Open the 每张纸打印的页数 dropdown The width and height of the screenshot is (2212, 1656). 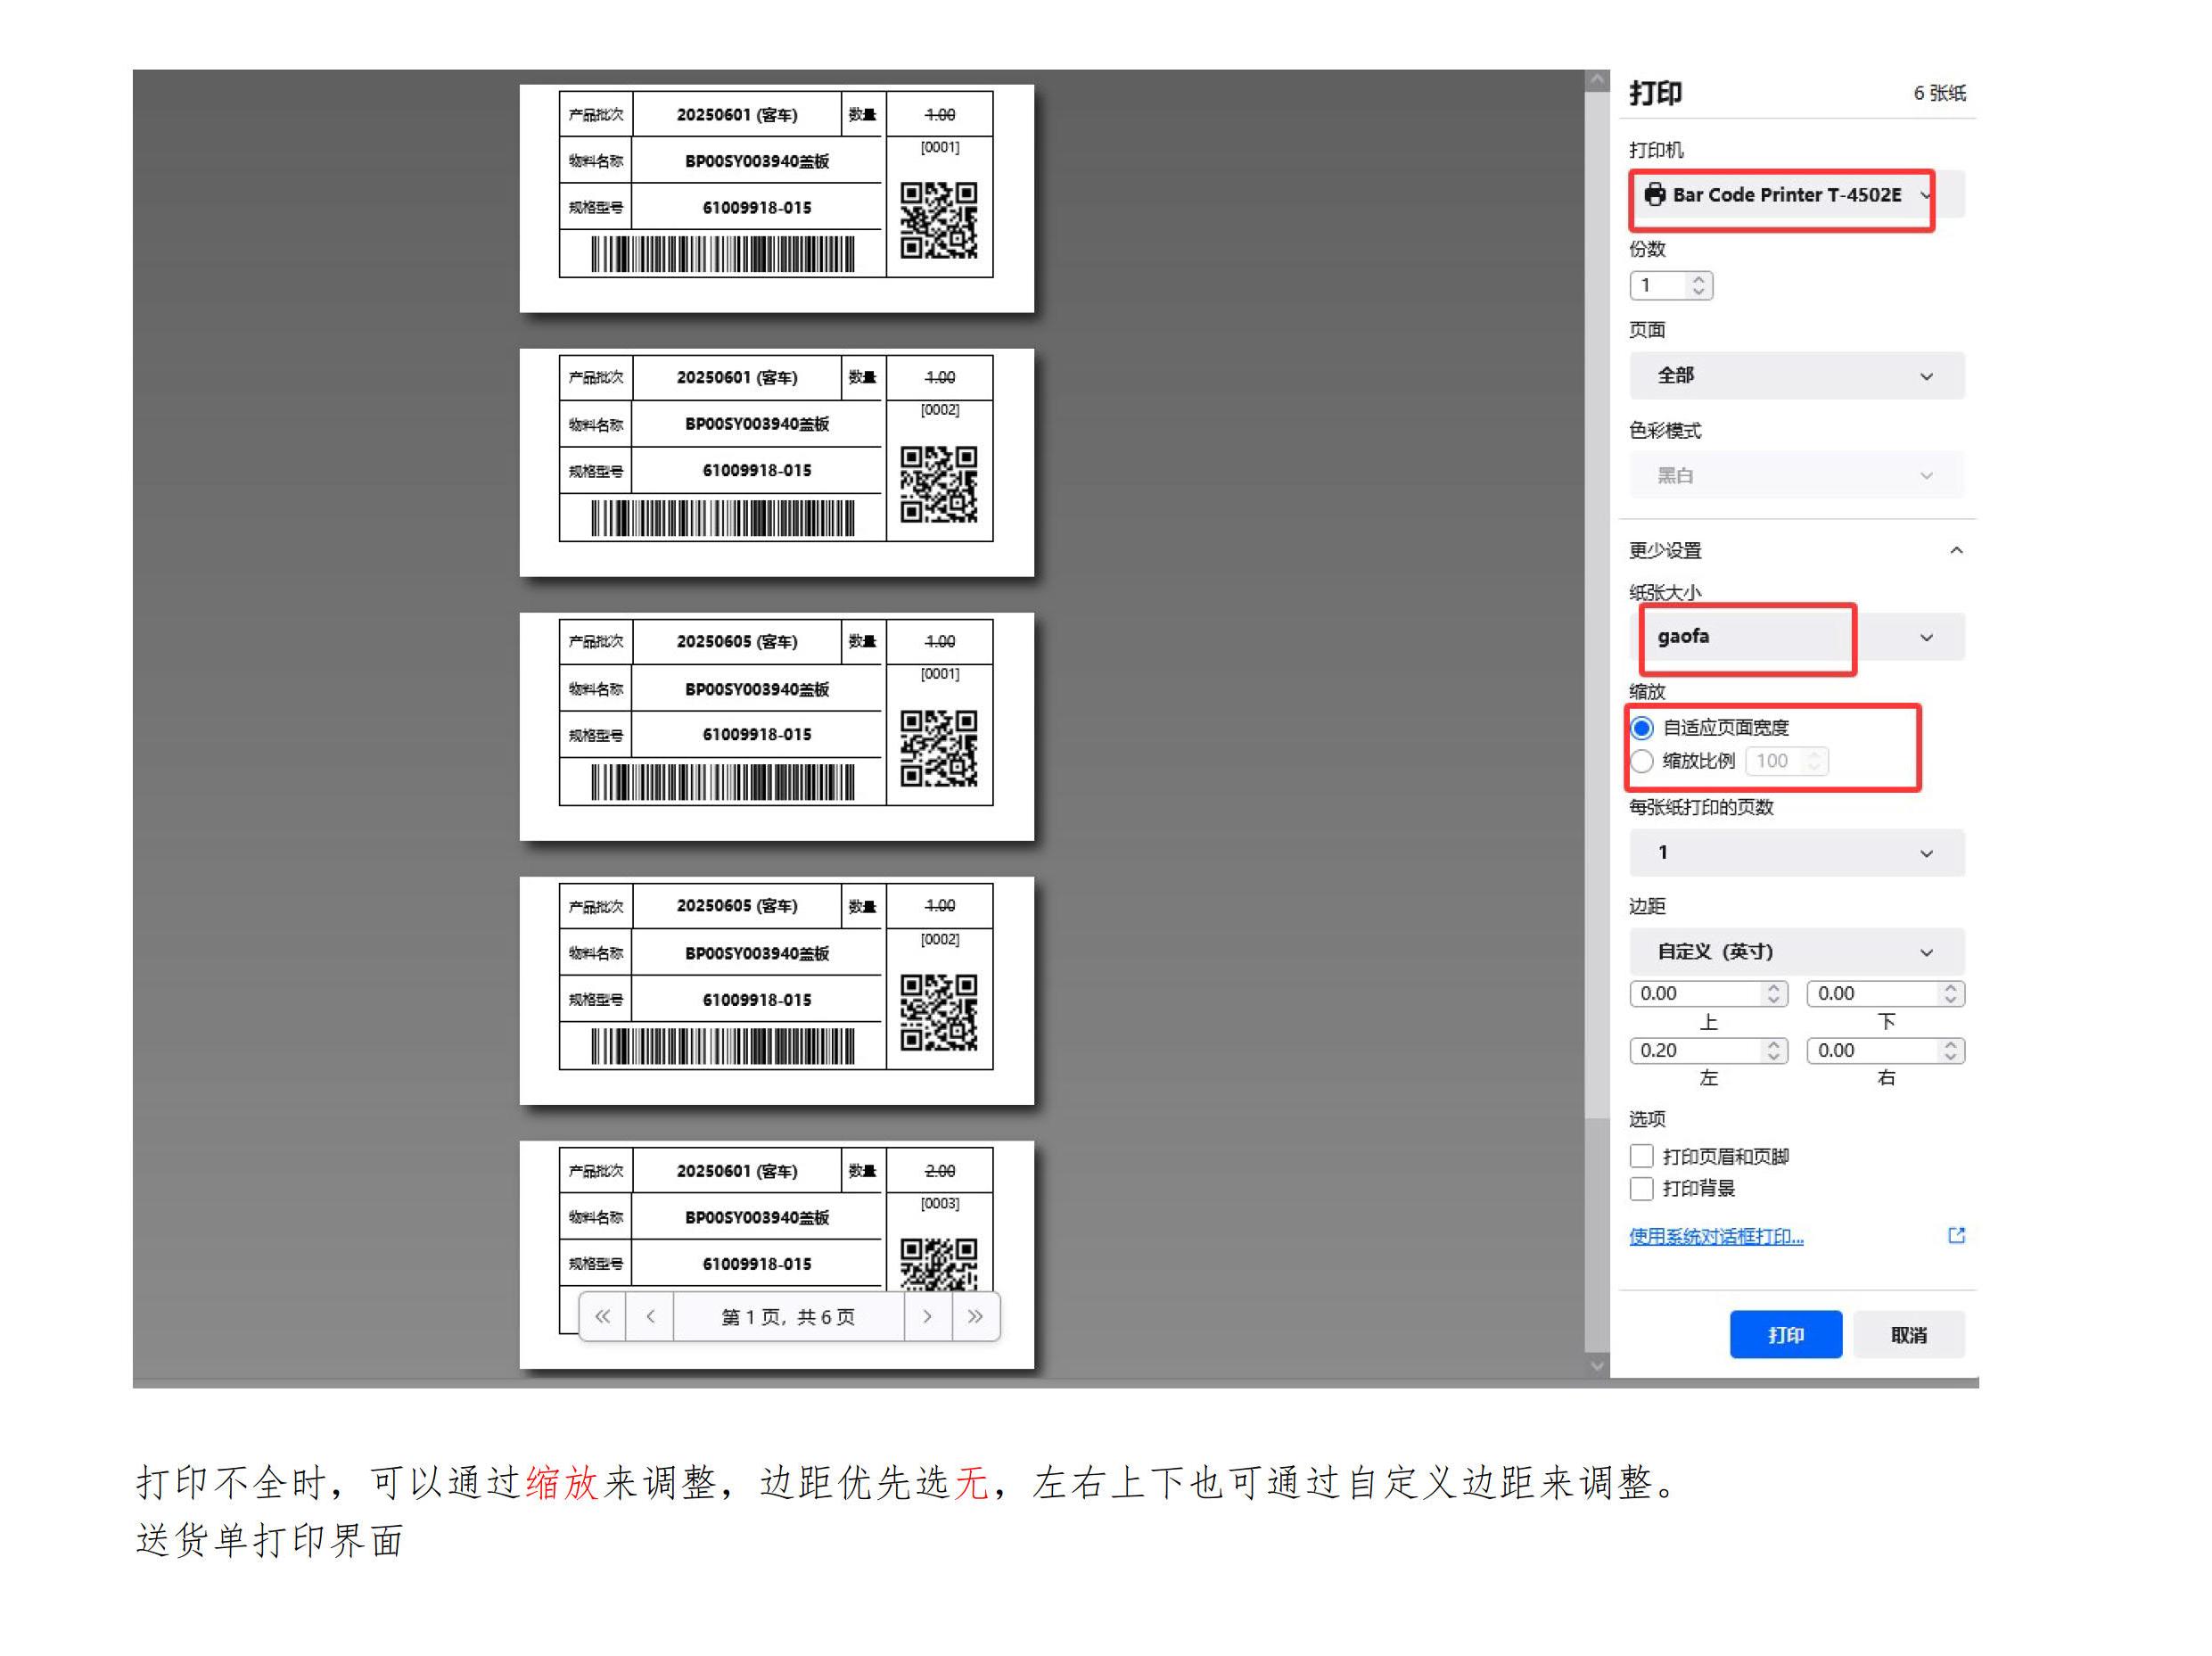[x=1796, y=853]
